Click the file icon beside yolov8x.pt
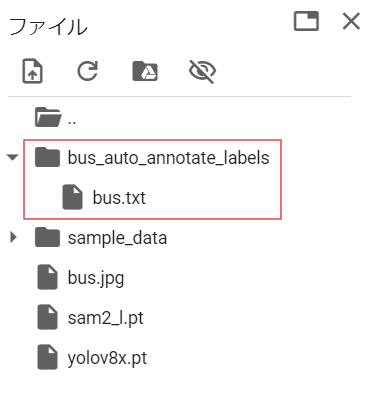 (47, 357)
